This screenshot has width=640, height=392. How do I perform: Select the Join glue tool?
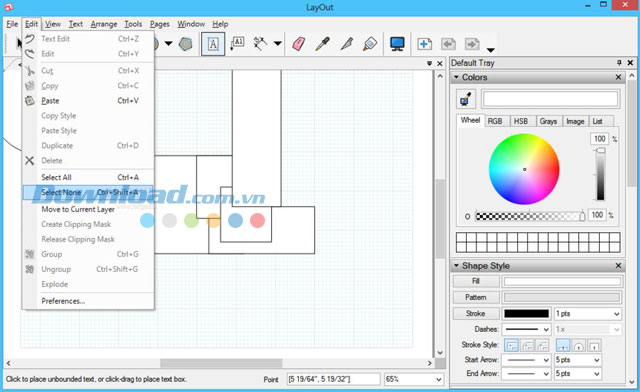pos(370,44)
